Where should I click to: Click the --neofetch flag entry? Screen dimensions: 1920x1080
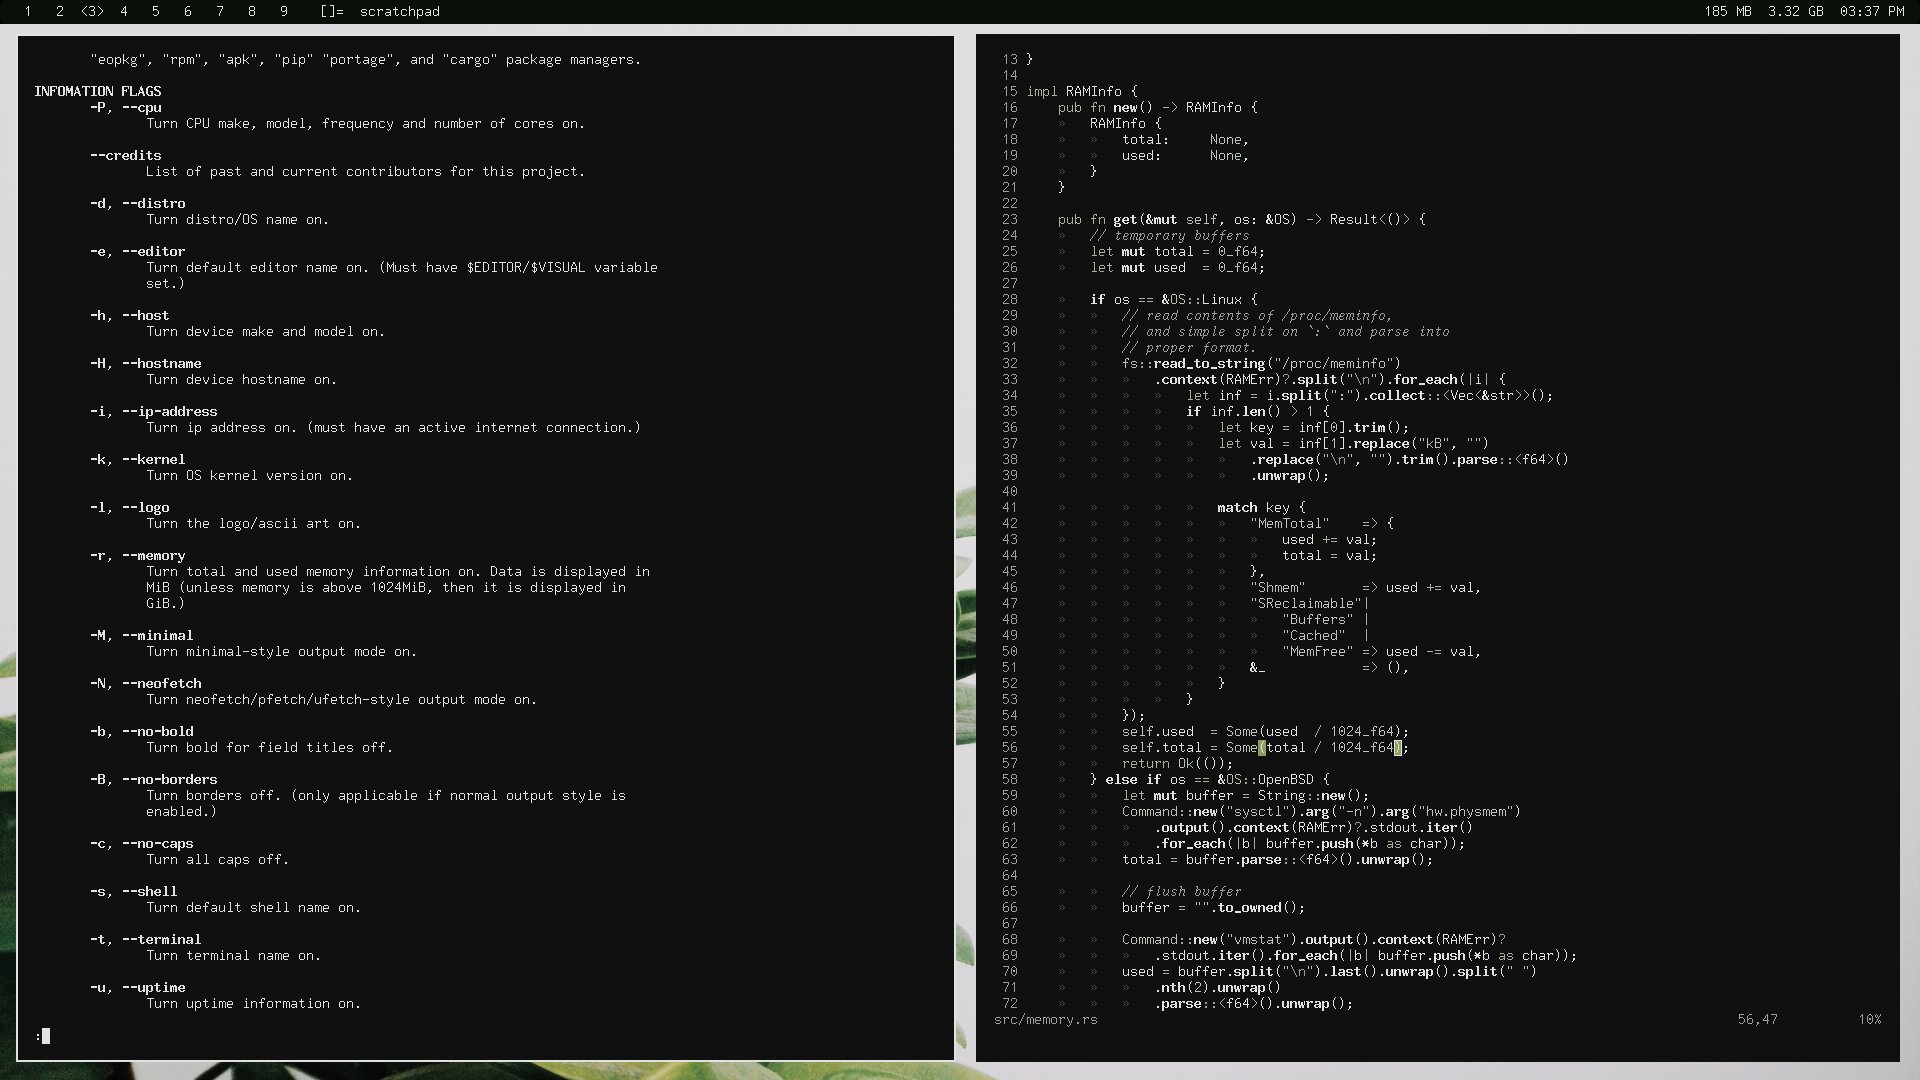pos(162,683)
